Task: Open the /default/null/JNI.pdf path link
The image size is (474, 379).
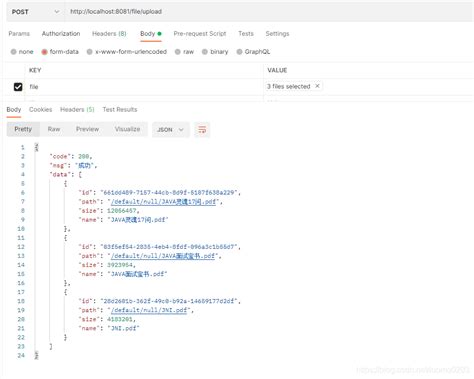Action: click(149, 310)
